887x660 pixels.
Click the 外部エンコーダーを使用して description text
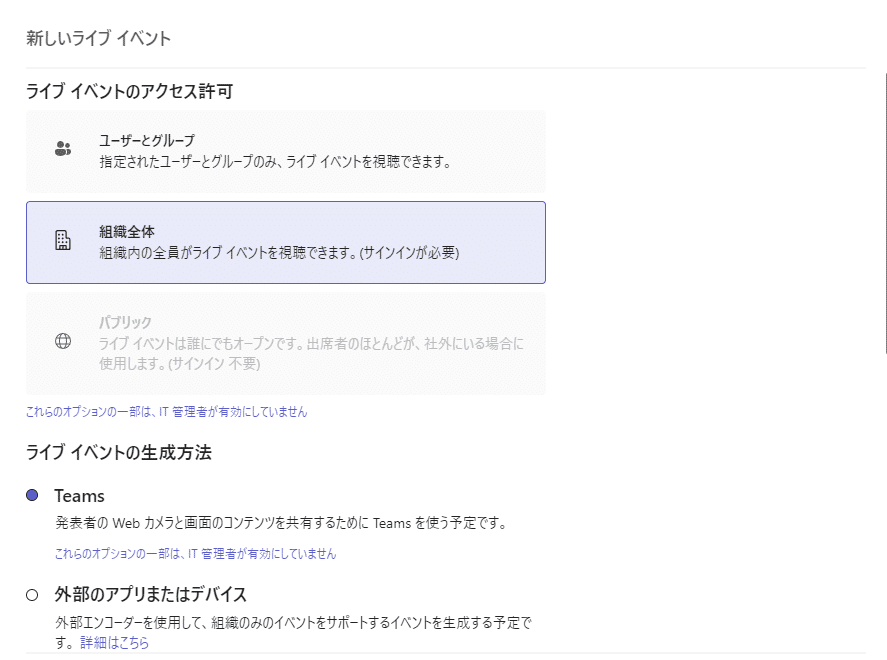pyautogui.click(x=294, y=632)
